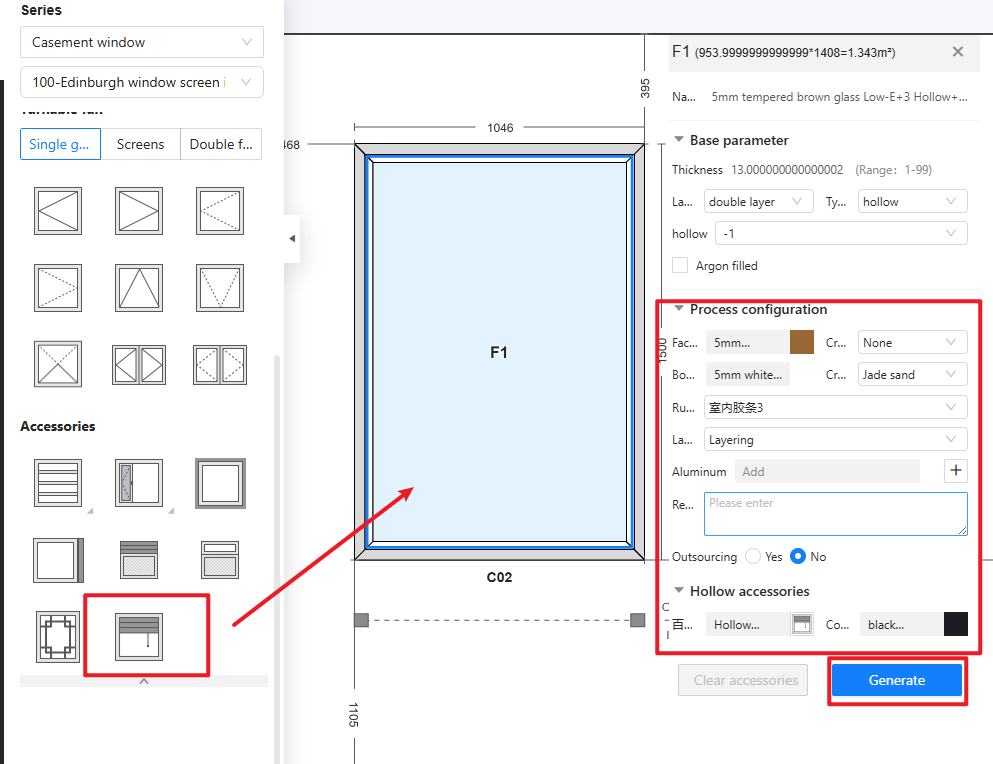Open the double layer dropdown

click(758, 202)
